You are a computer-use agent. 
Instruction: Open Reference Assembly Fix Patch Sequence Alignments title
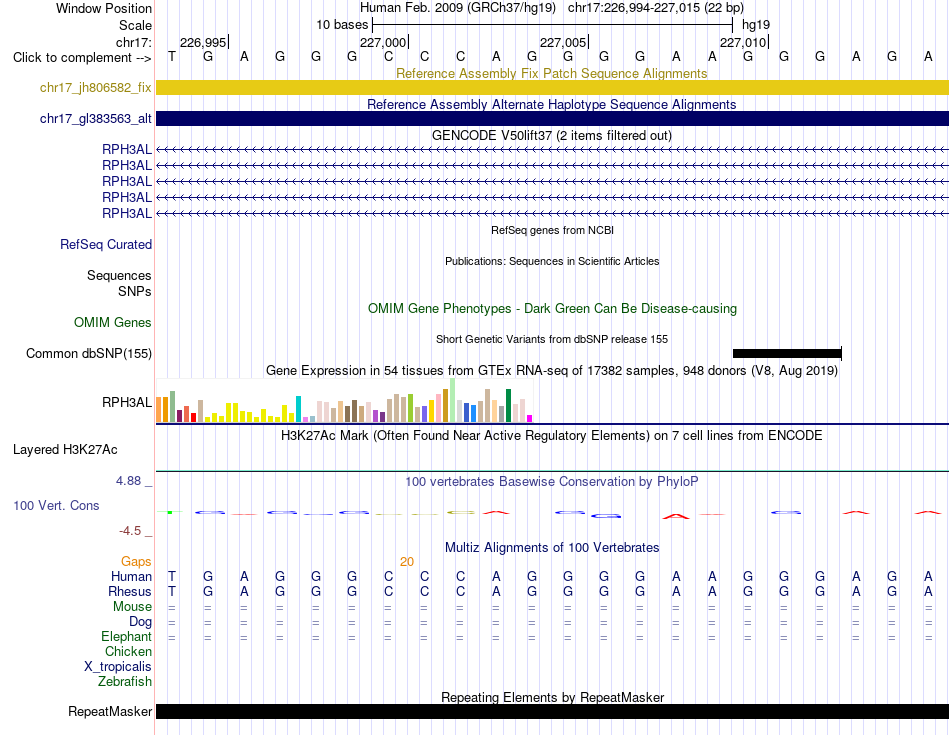pyautogui.click(x=551, y=73)
